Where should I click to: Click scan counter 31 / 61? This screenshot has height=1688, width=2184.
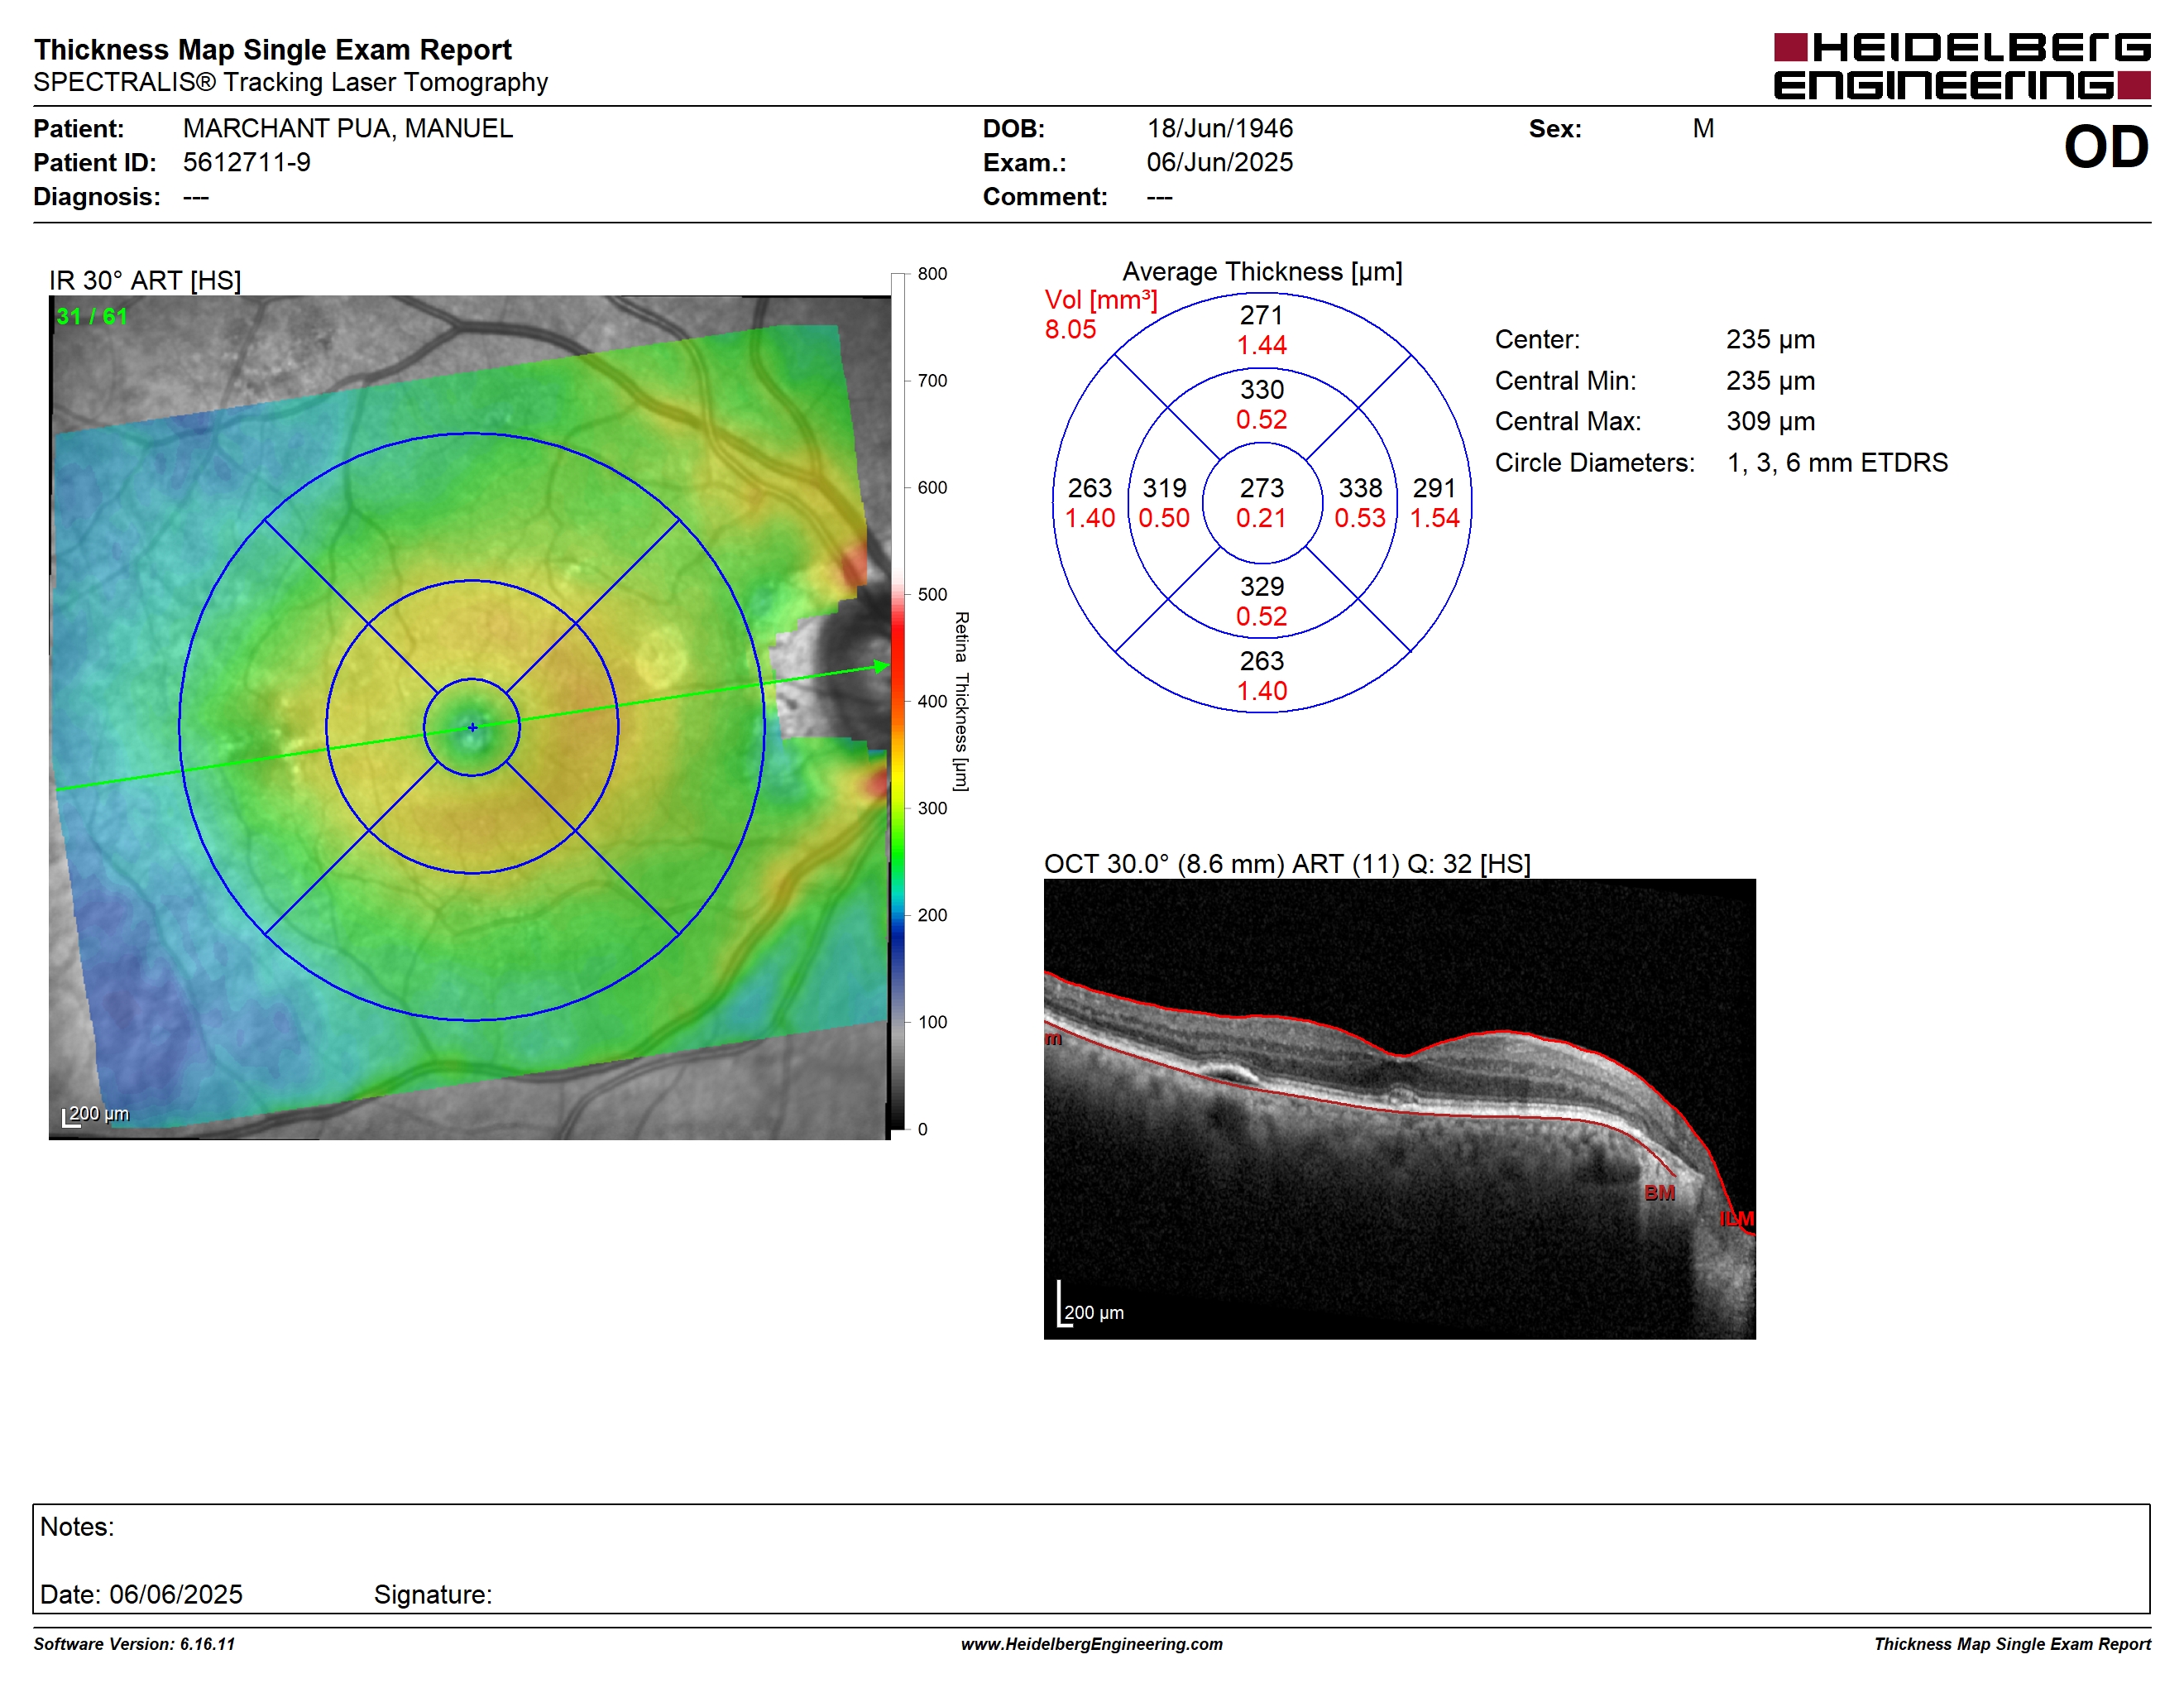[x=92, y=316]
